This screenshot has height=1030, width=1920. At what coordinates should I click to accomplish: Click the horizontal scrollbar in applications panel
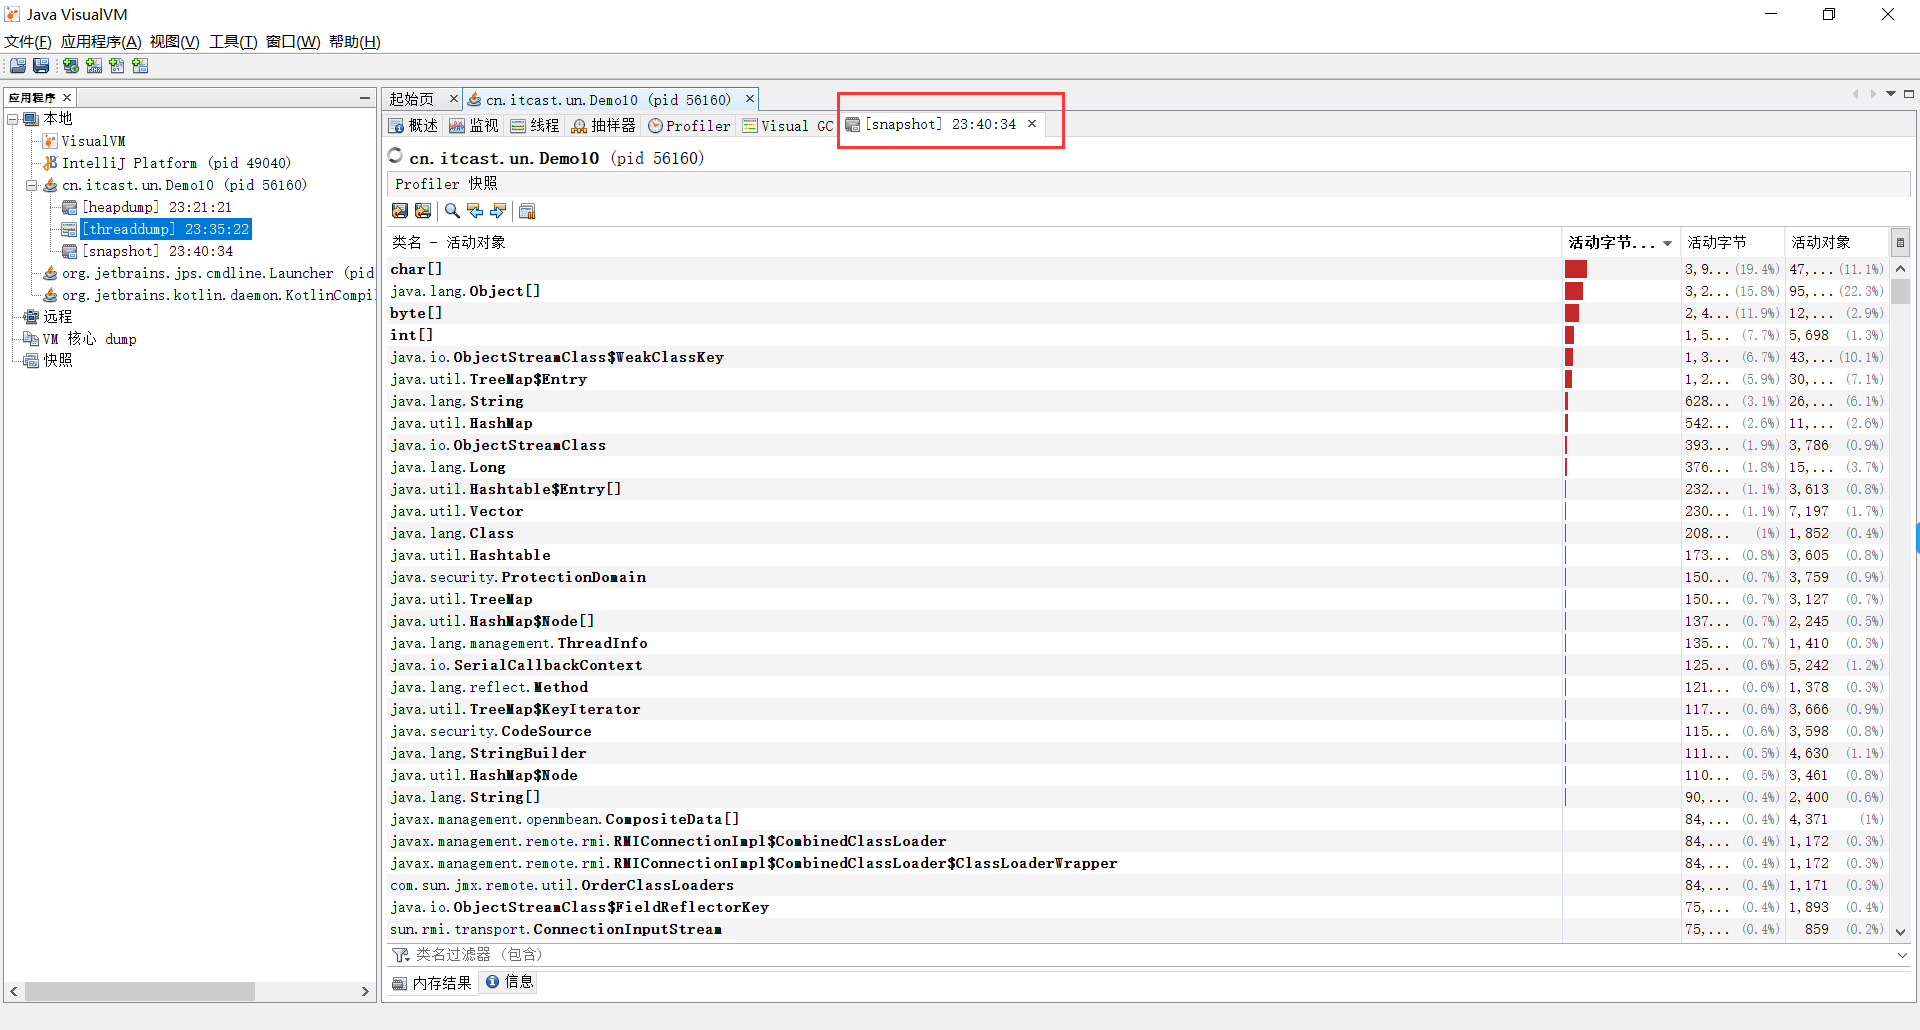[x=140, y=991]
